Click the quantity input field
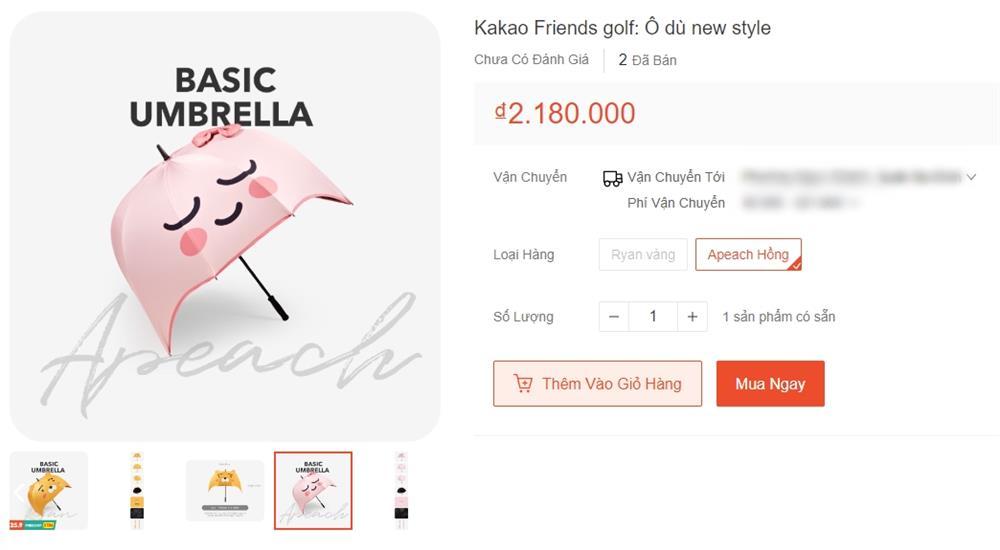 coord(653,317)
